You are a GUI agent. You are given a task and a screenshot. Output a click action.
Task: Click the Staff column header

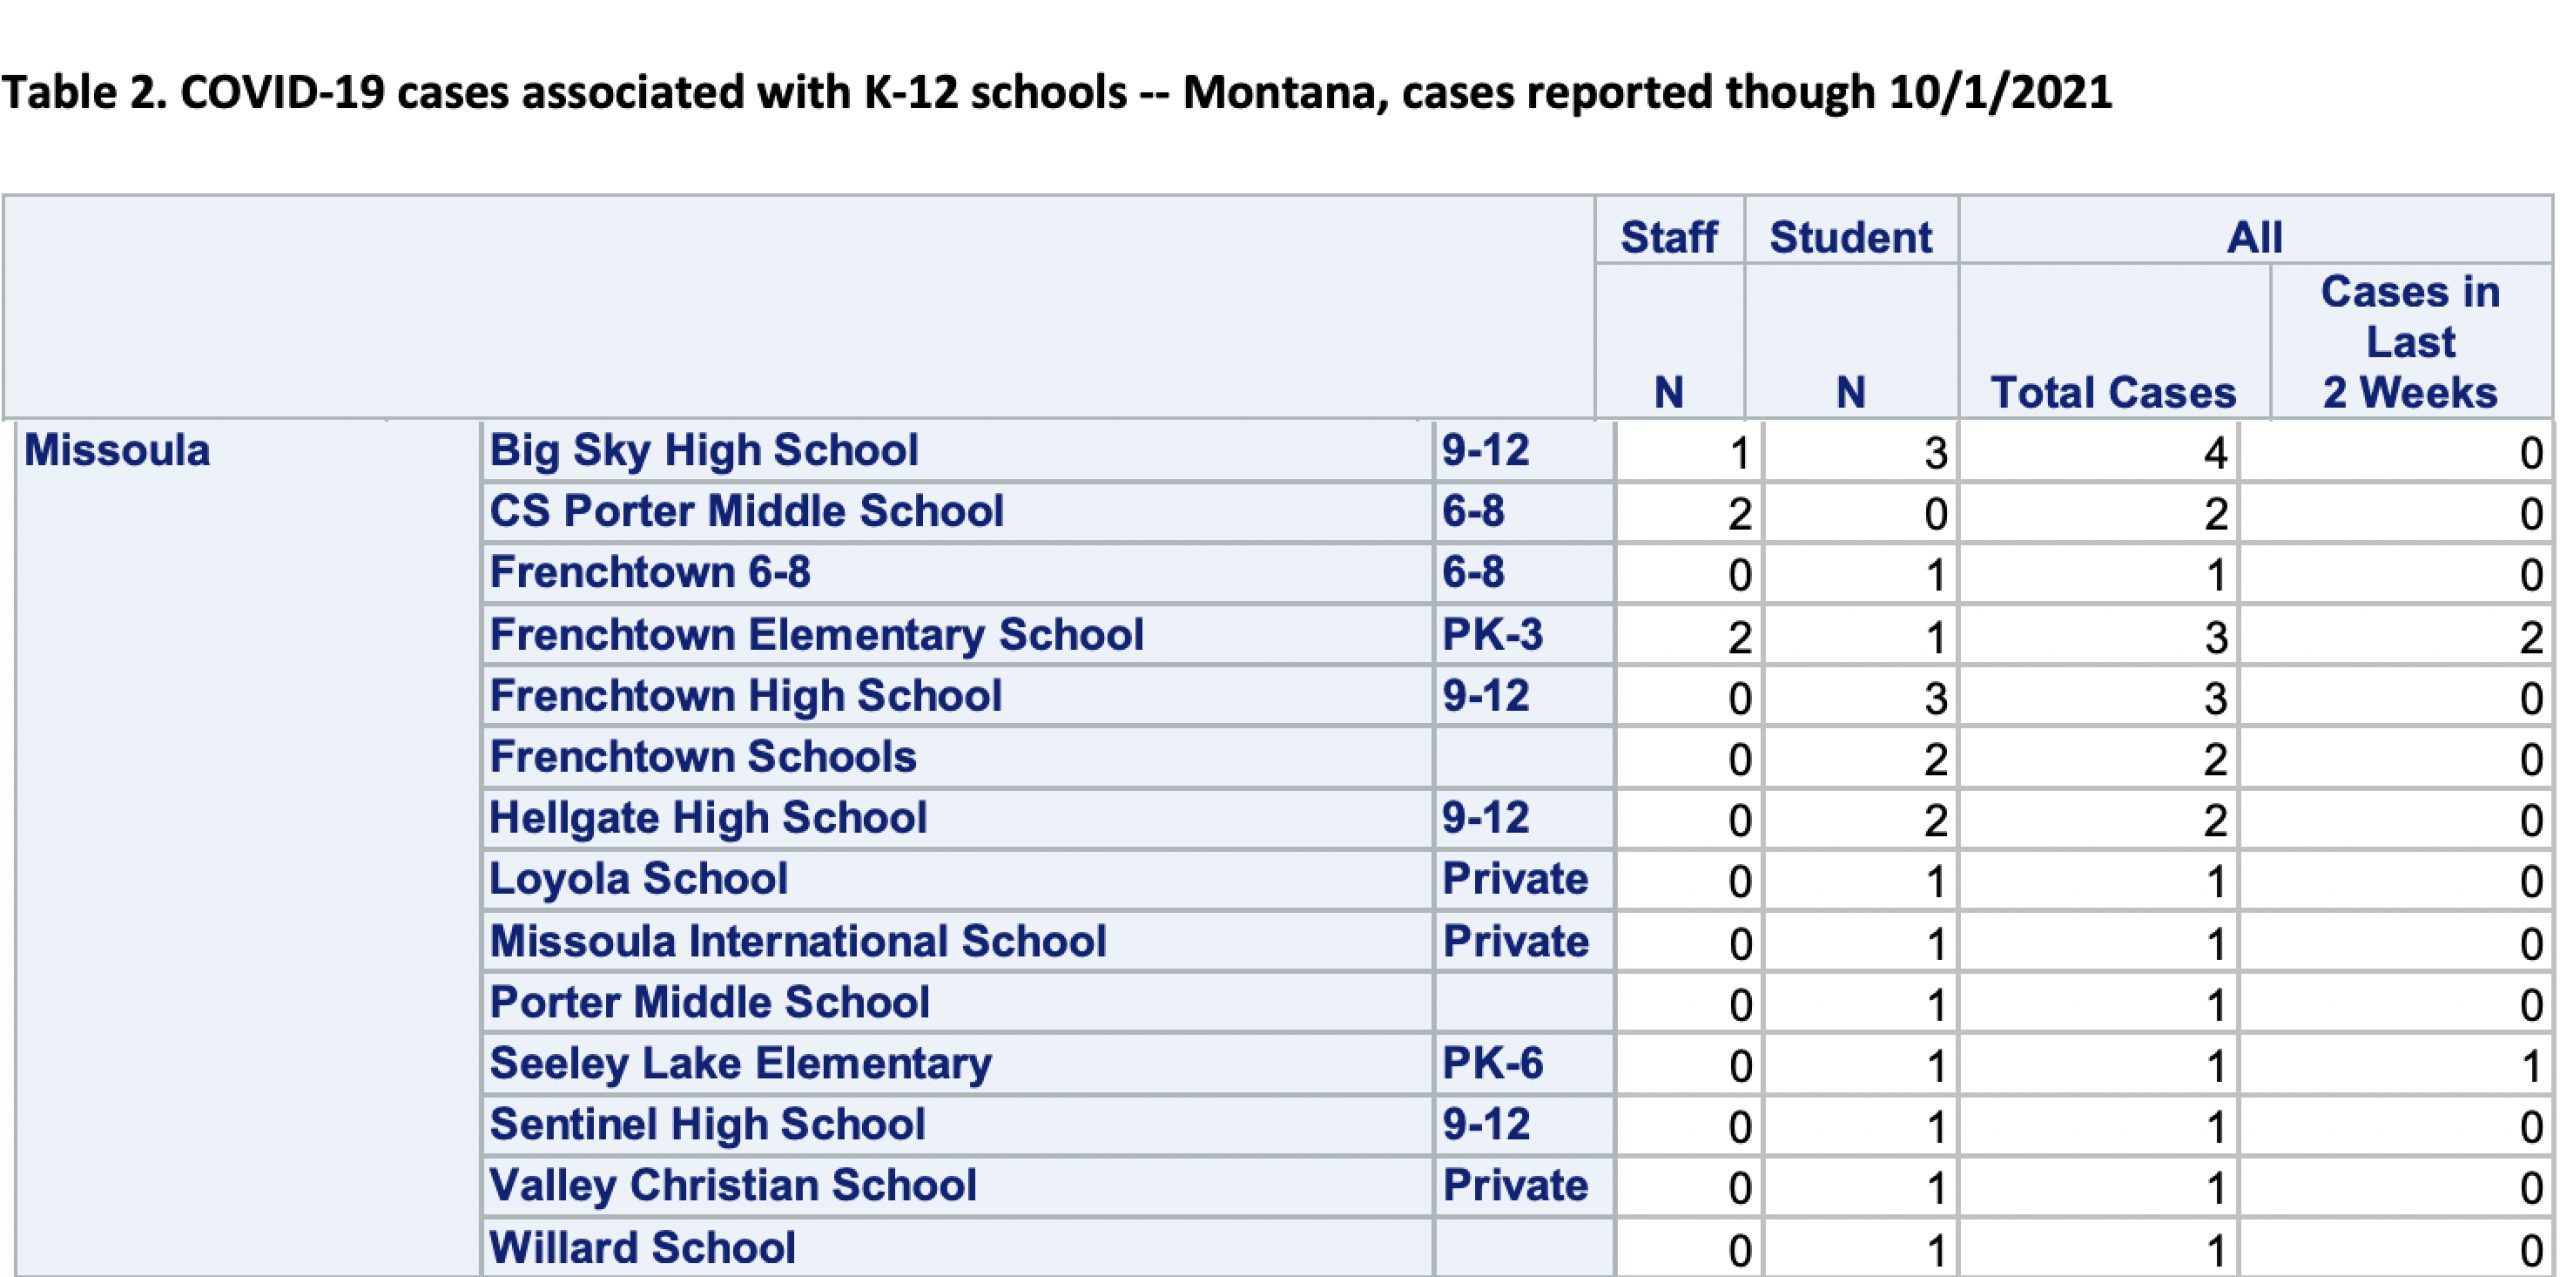tap(1669, 238)
